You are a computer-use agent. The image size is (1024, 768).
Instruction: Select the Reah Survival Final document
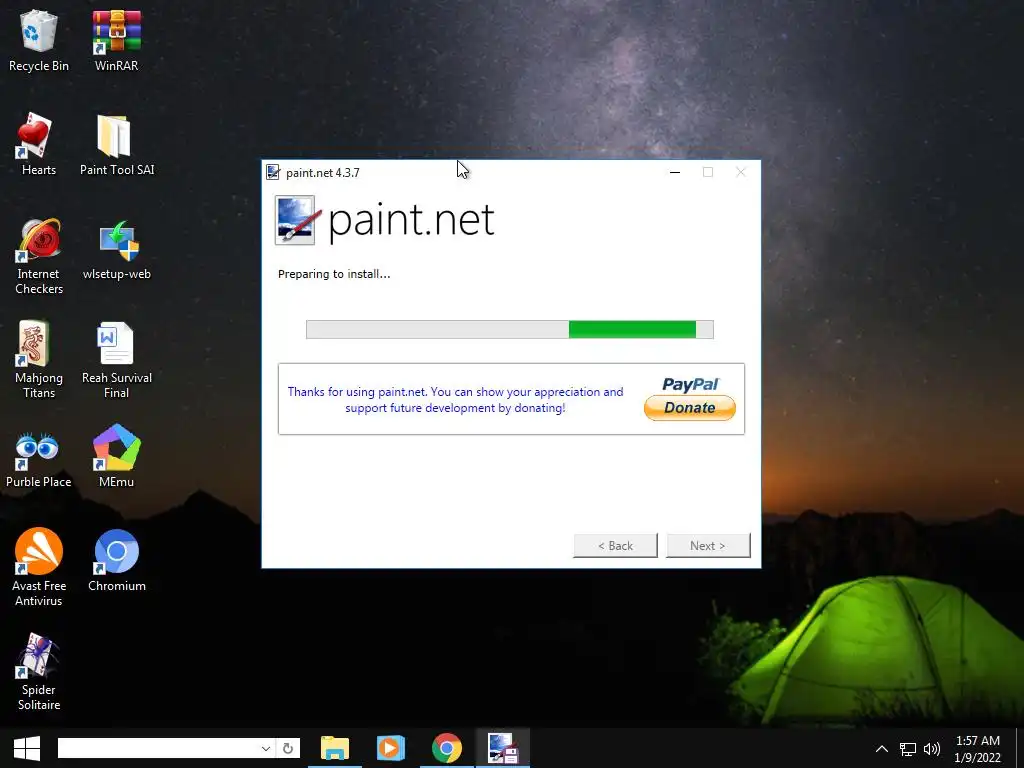pos(117,359)
